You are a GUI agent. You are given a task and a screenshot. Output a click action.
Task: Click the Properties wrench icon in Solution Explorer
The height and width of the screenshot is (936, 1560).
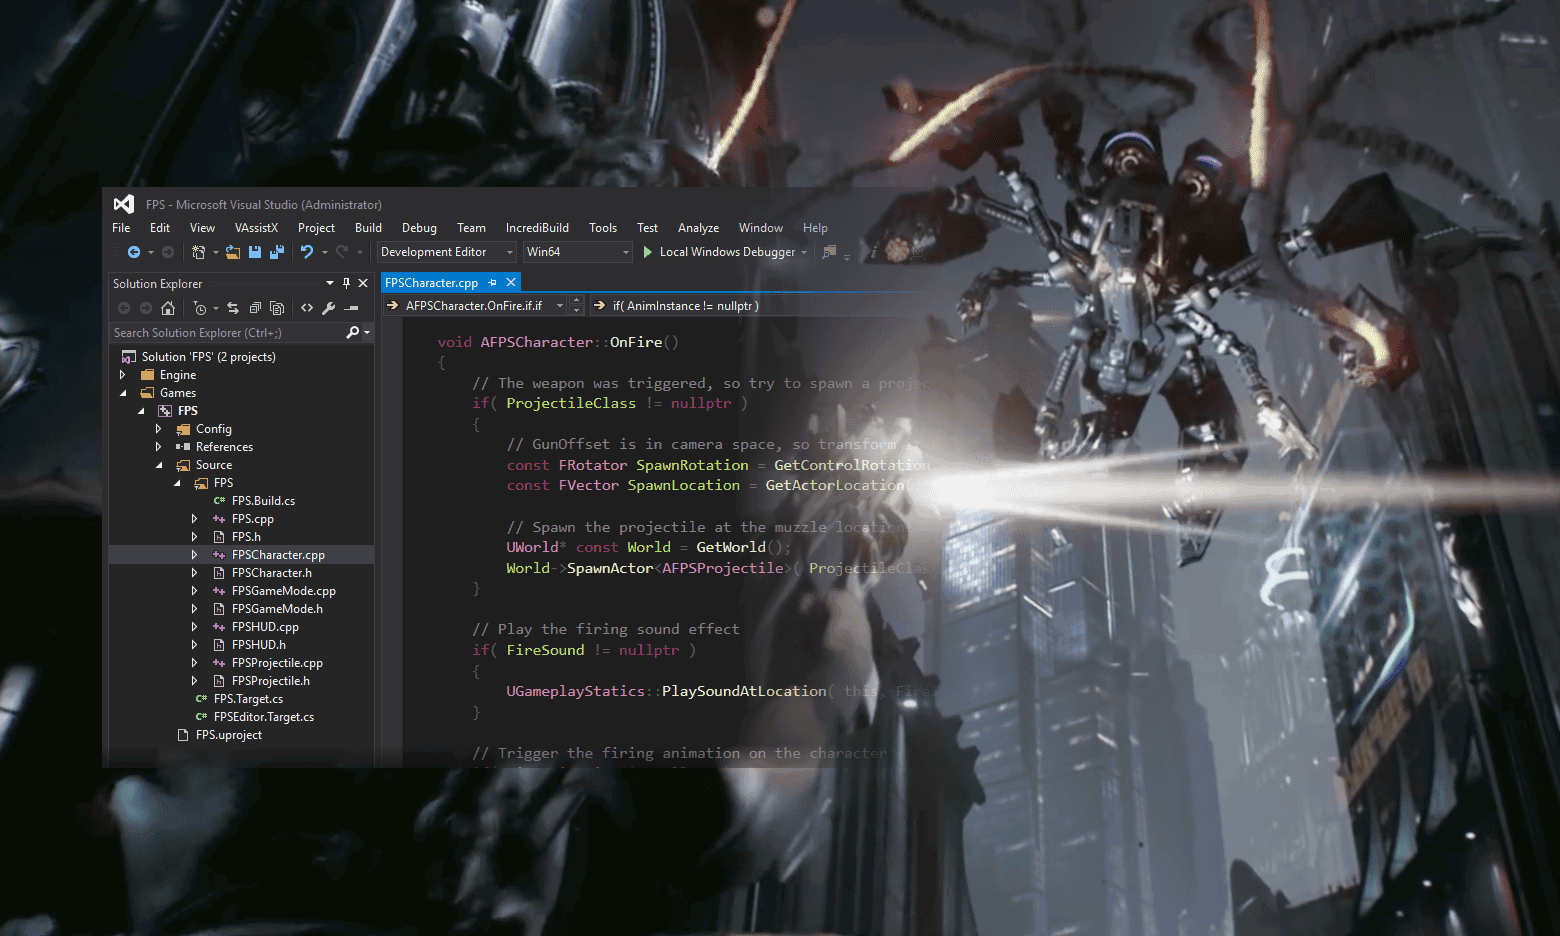click(x=328, y=308)
